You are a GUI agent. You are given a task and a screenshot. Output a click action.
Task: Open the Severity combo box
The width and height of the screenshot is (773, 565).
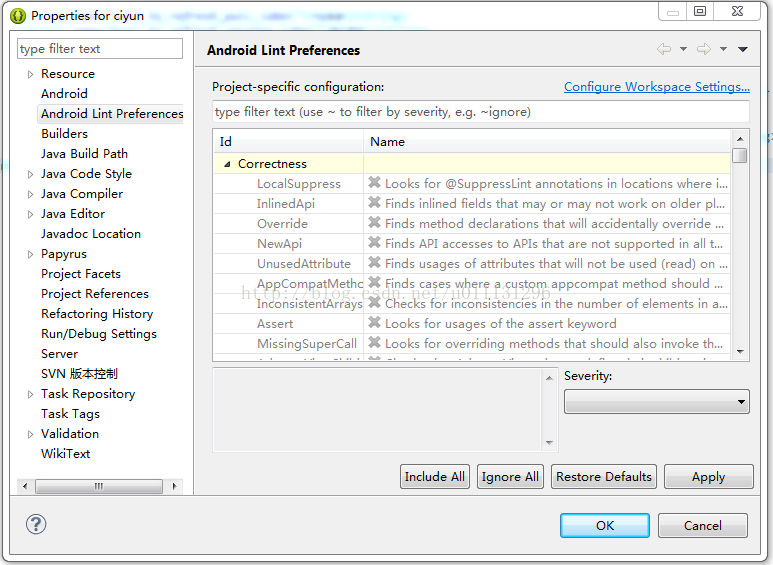(657, 402)
